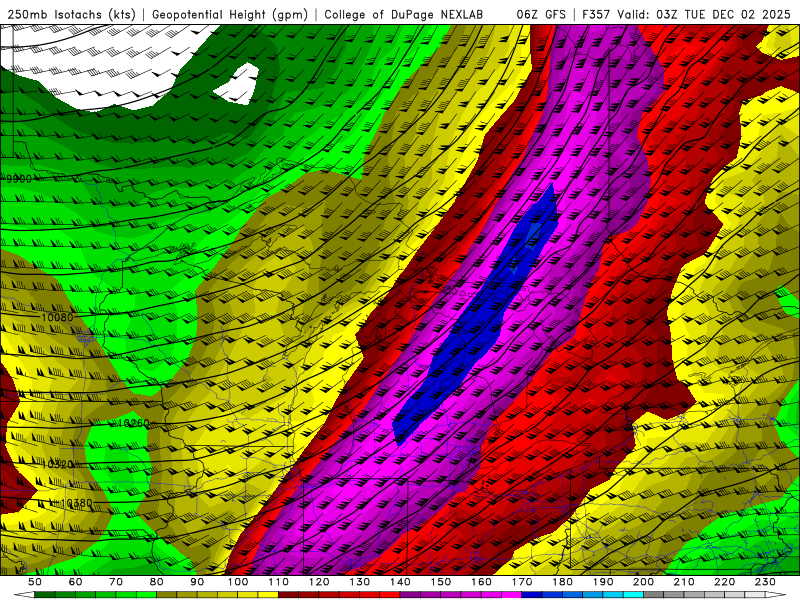800x600 pixels.
Task: Click the 50 value on the color scale
Action: (x=35, y=582)
